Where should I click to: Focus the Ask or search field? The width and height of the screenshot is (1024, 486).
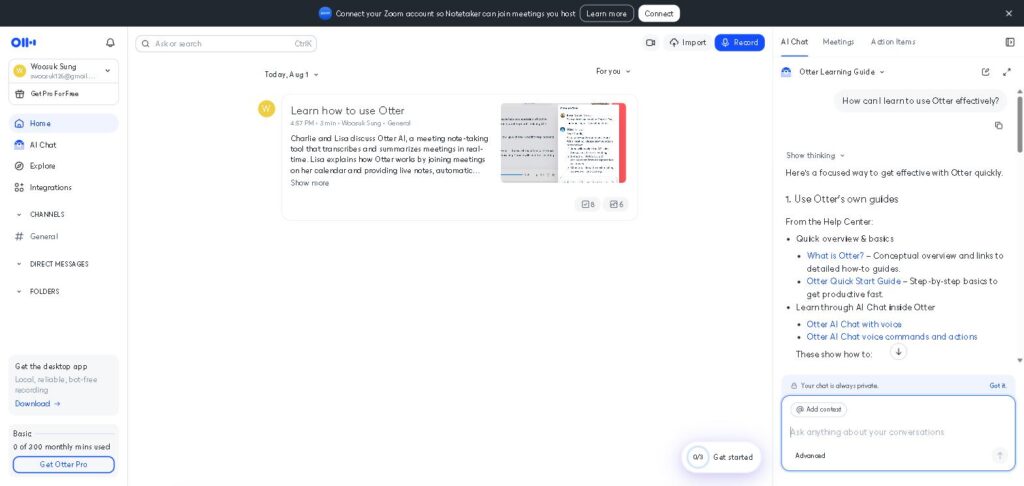[x=226, y=44]
